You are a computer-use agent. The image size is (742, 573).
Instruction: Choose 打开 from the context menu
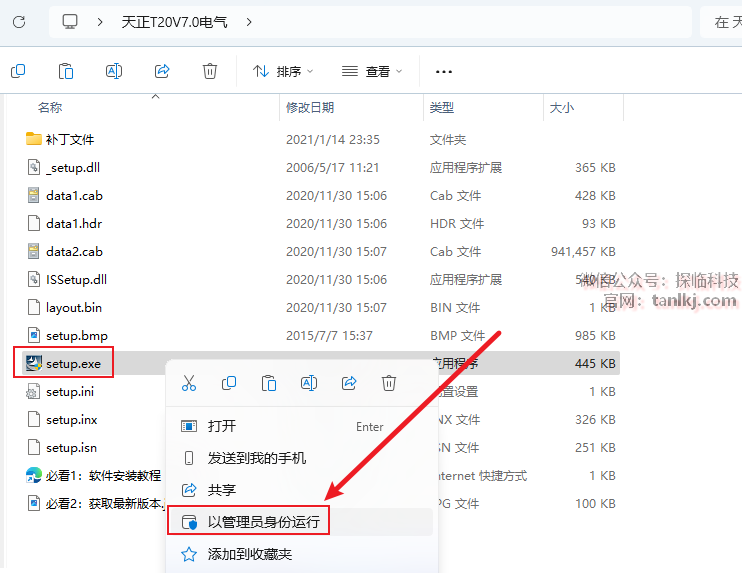pyautogui.click(x=222, y=426)
